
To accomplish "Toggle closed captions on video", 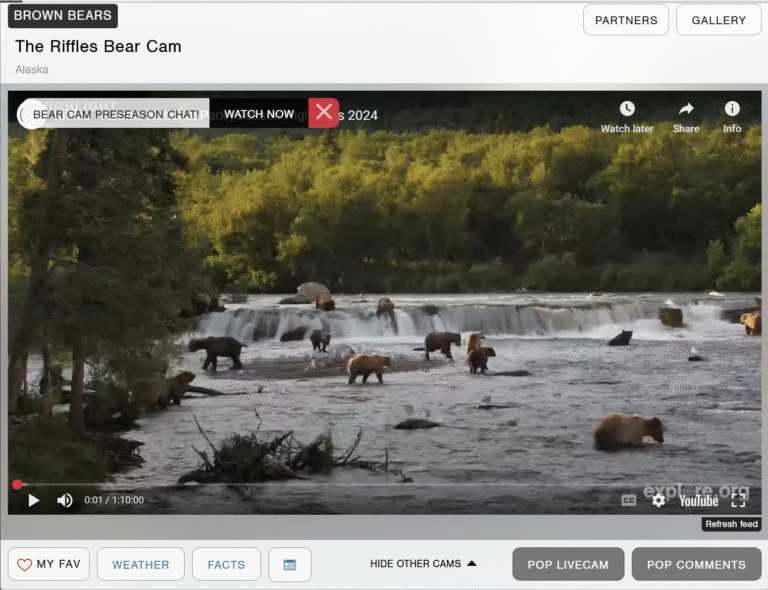I will [x=628, y=500].
